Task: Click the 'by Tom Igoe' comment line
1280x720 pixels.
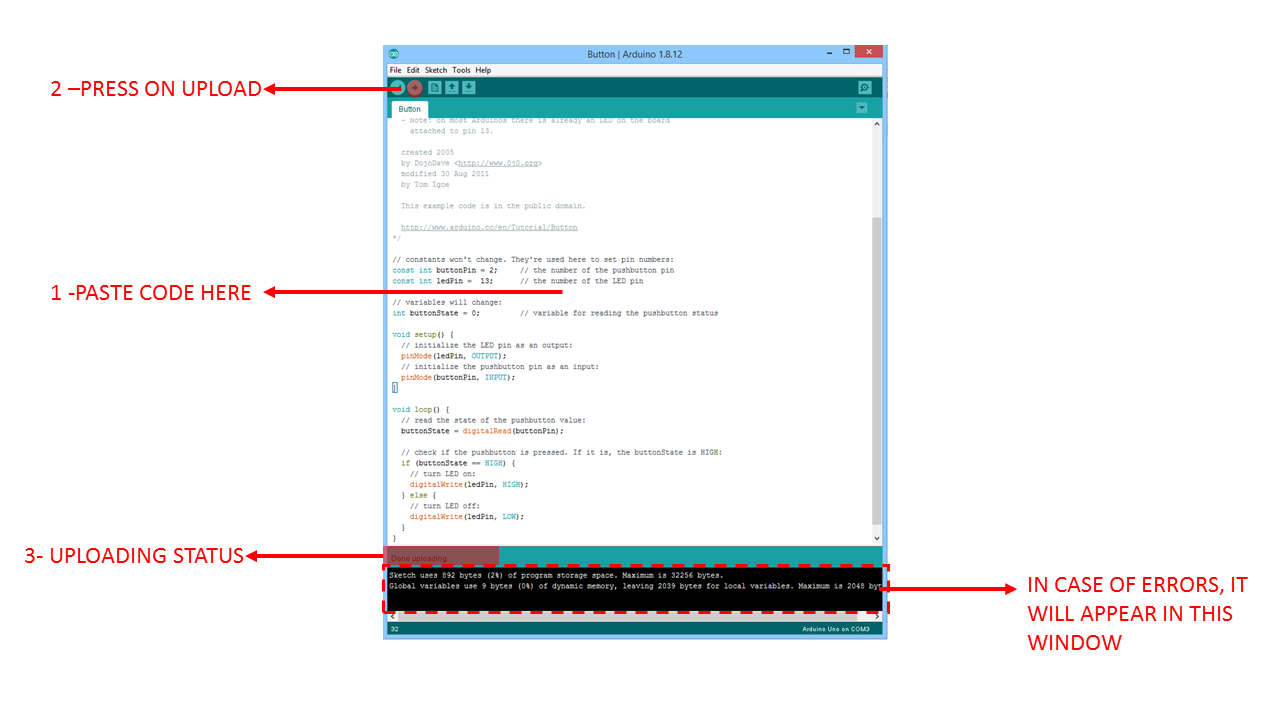Action: tap(425, 185)
